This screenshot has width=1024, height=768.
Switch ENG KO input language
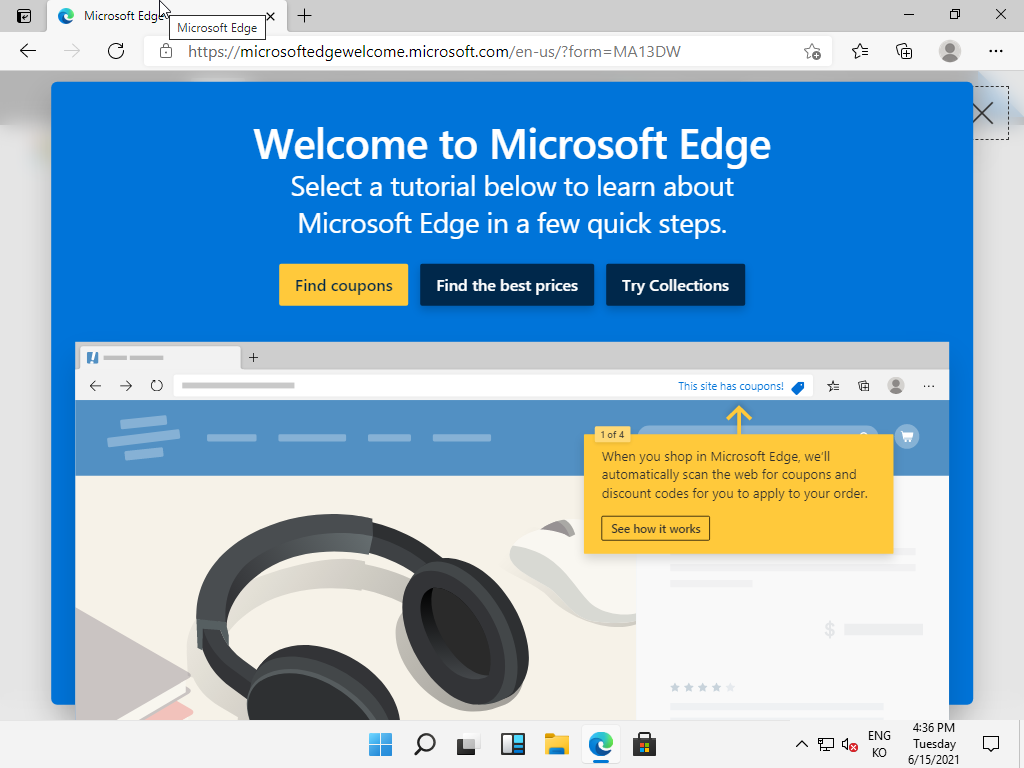point(879,744)
